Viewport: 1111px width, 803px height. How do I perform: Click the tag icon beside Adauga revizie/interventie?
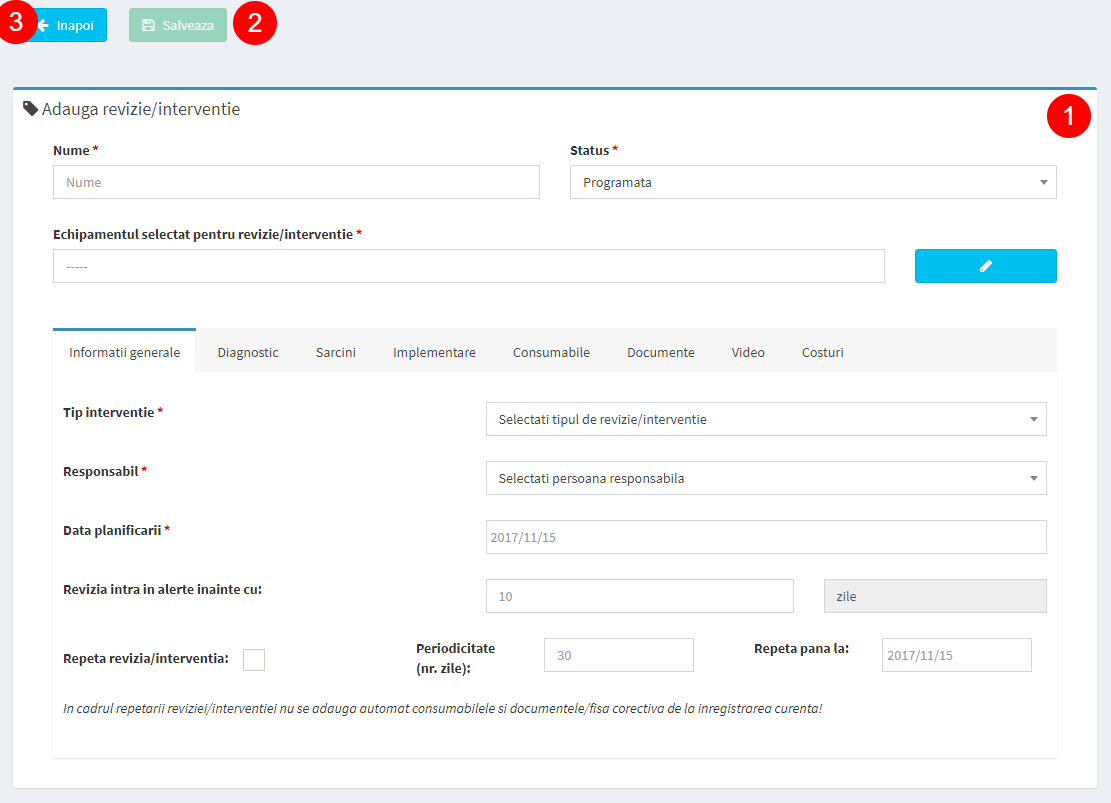[30, 108]
